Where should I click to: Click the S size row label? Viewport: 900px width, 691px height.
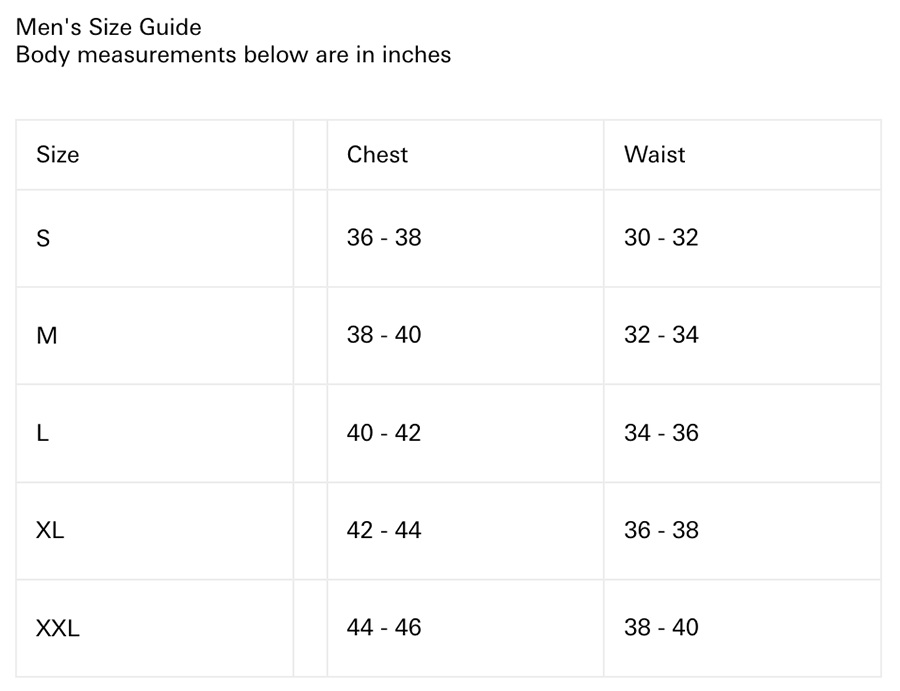tap(43, 238)
